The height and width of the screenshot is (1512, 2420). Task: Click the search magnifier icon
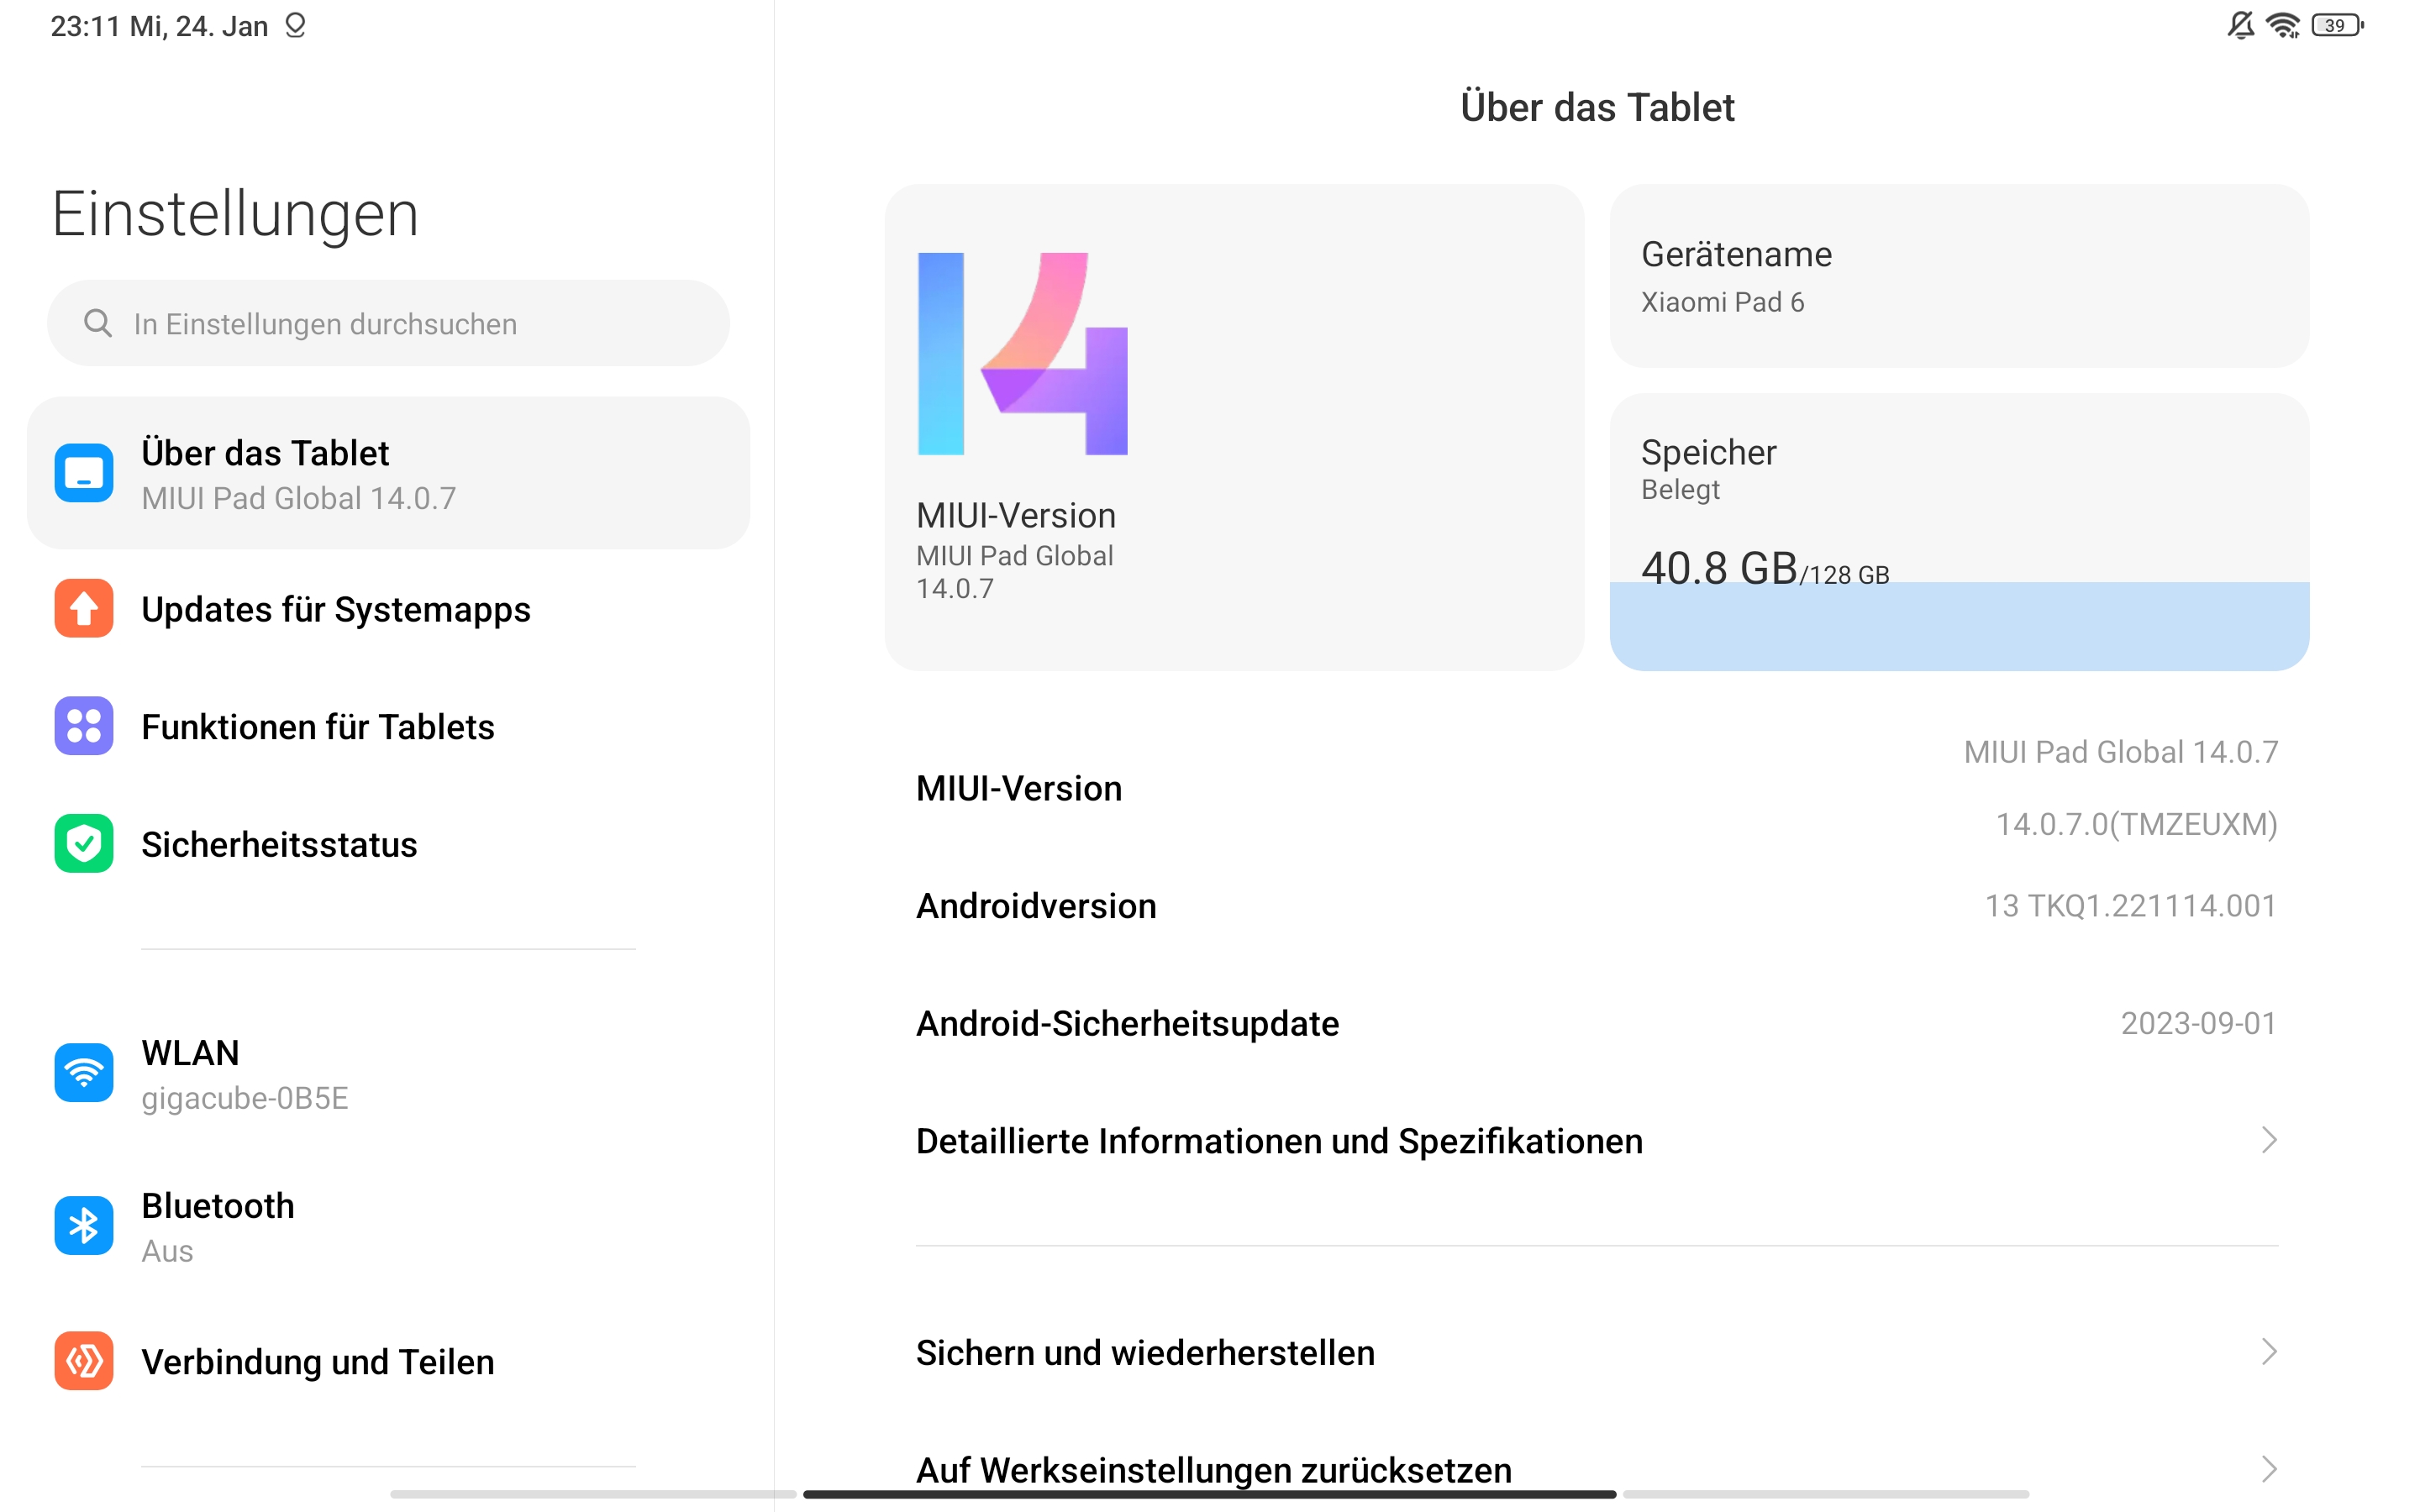click(98, 323)
